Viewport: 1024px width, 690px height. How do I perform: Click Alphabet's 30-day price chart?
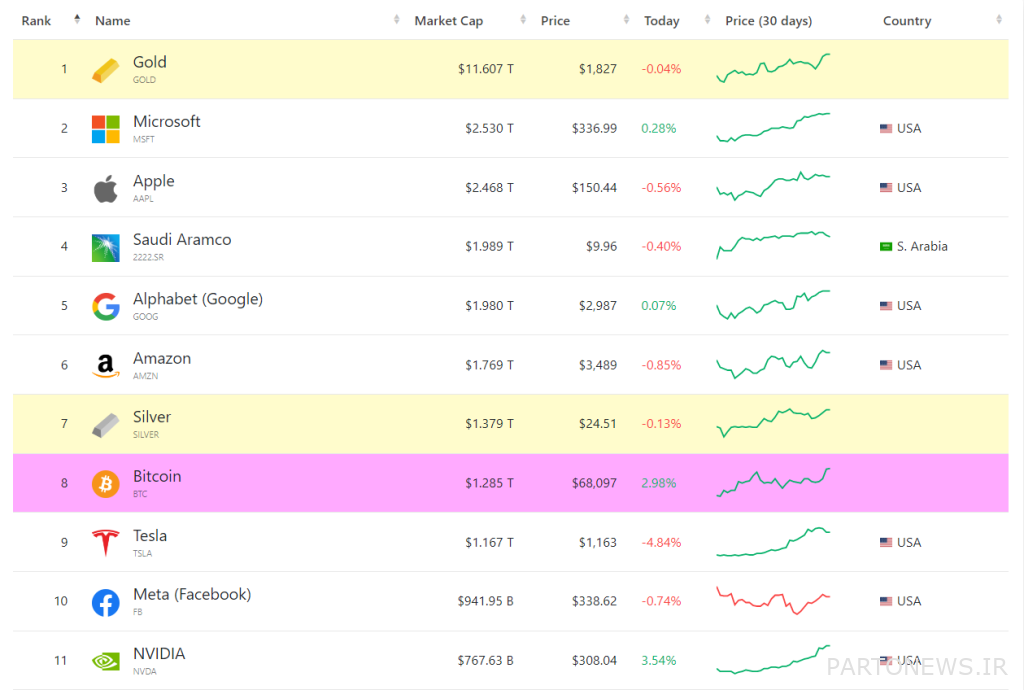(x=773, y=304)
